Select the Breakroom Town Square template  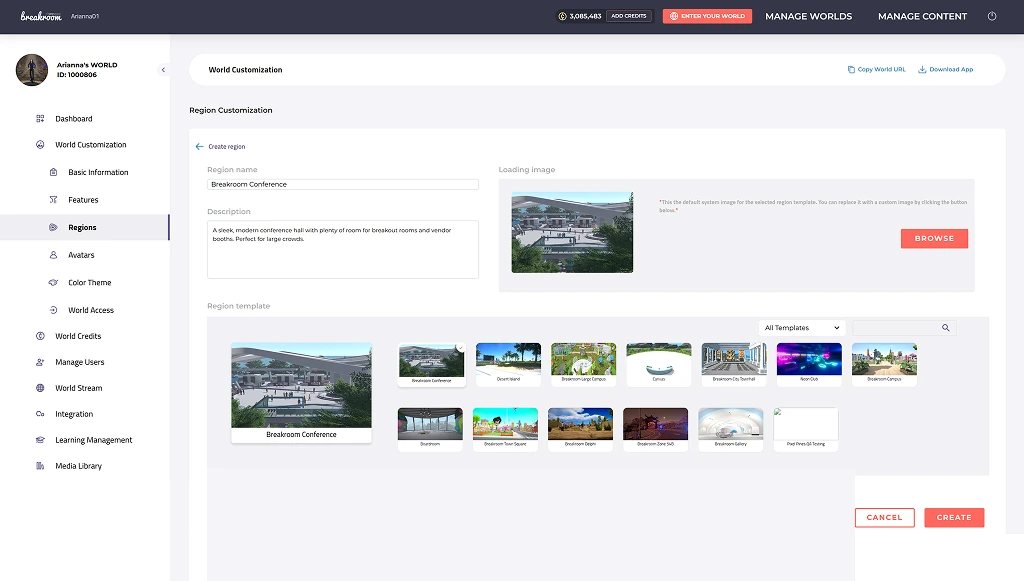[505, 430]
